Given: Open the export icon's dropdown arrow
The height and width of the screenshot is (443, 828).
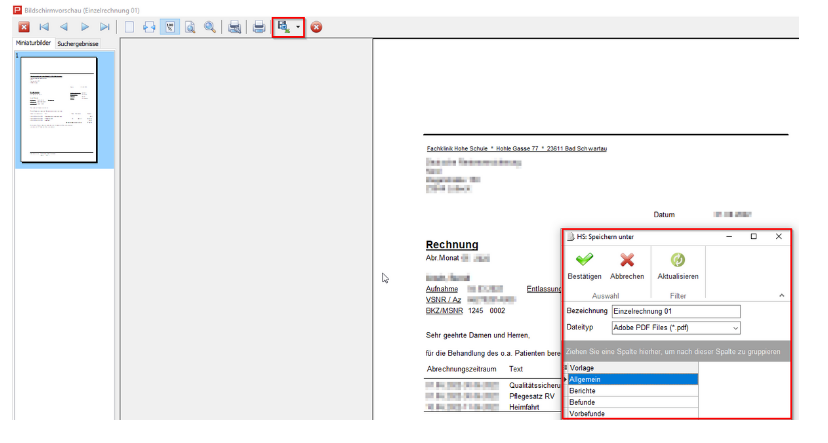Looking at the screenshot, I should [298, 27].
